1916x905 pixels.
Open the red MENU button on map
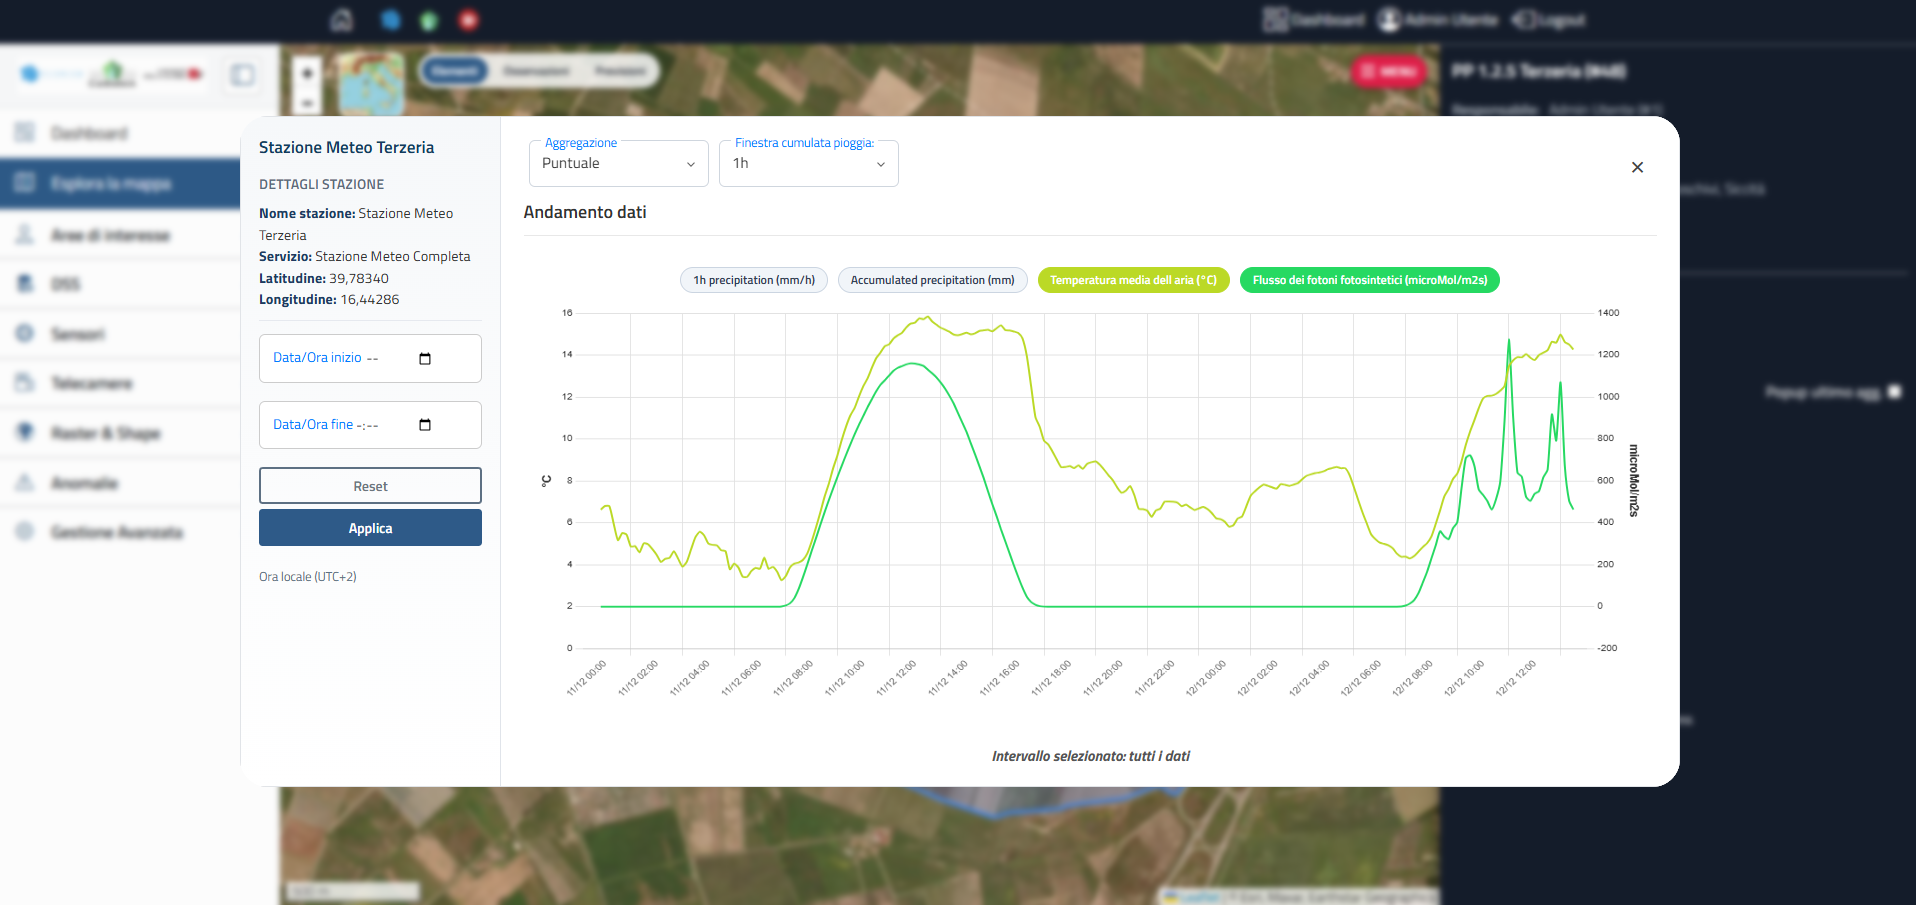coord(1388,71)
